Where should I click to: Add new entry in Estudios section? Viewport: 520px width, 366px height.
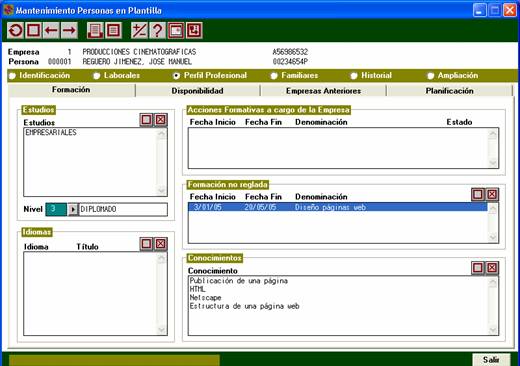click(146, 120)
